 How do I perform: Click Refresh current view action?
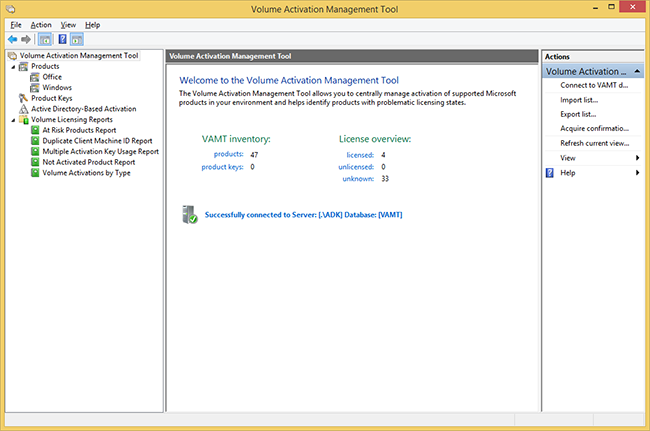coord(594,143)
